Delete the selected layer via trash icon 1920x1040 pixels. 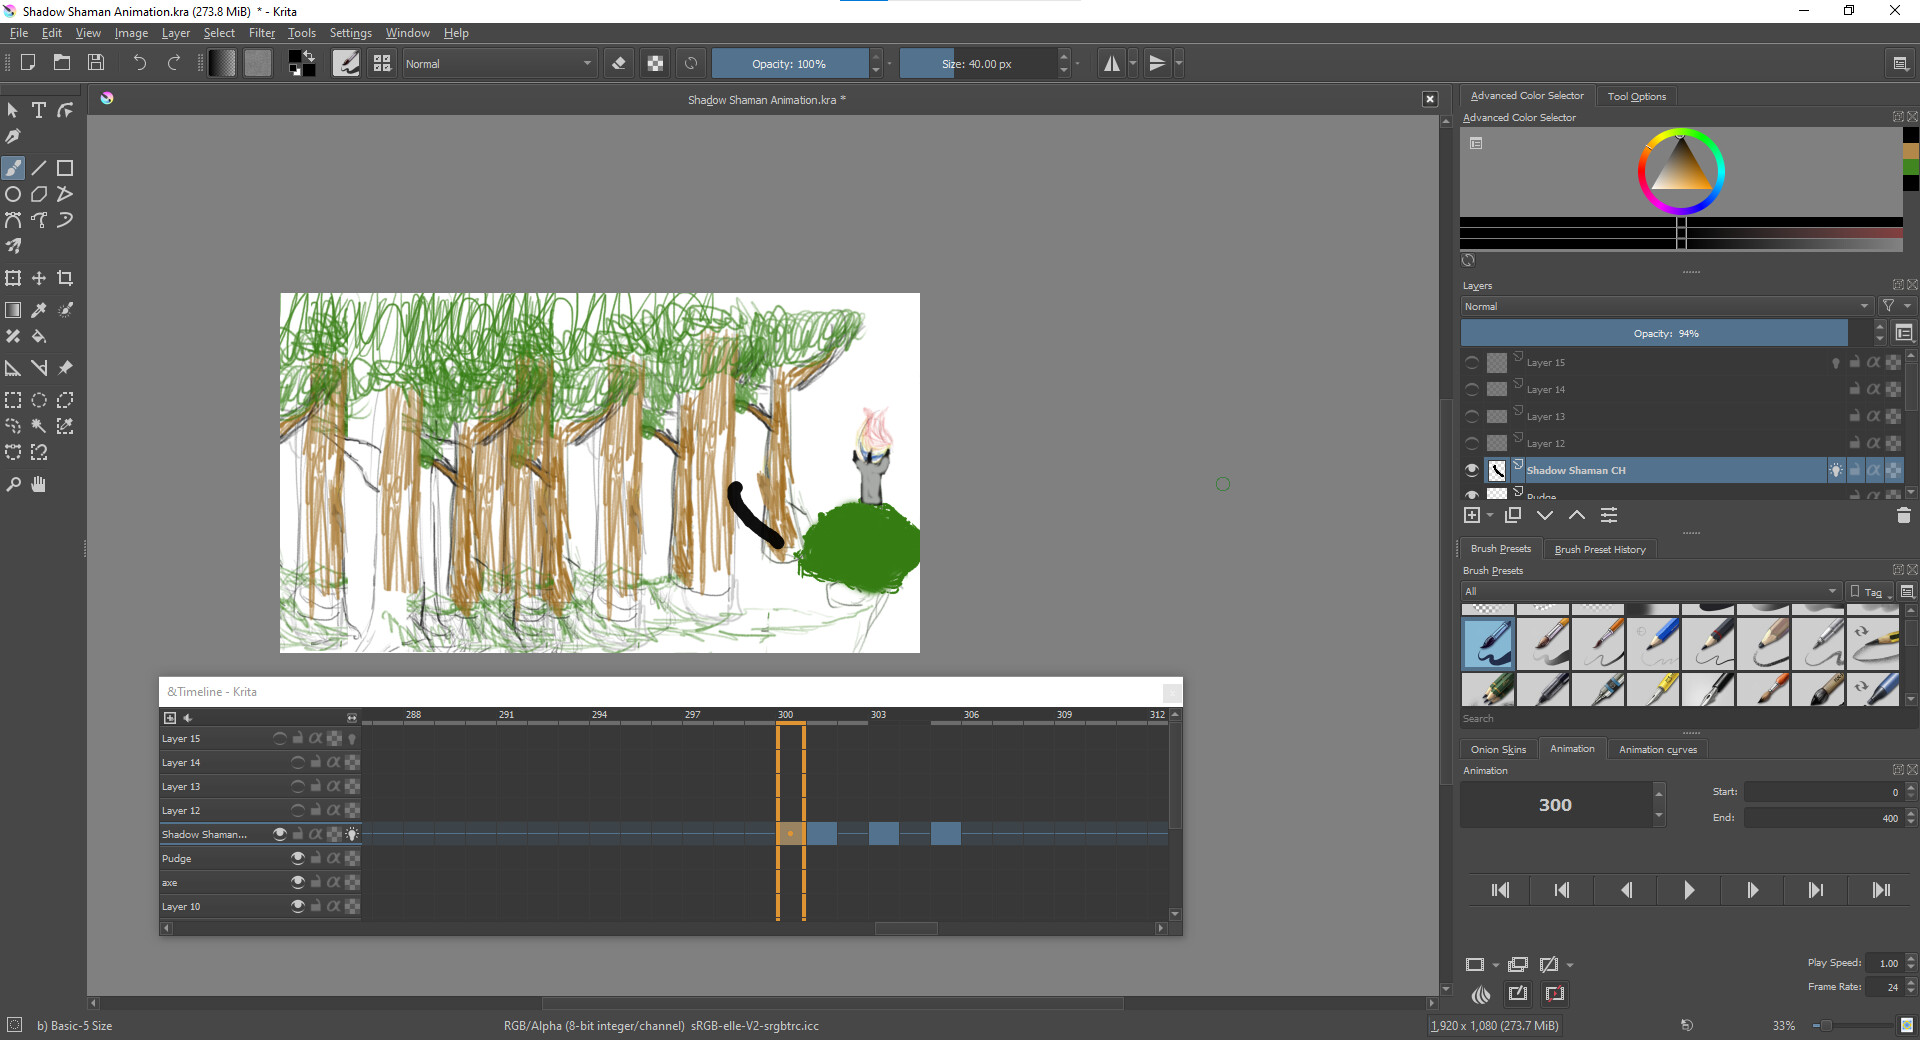1903,515
